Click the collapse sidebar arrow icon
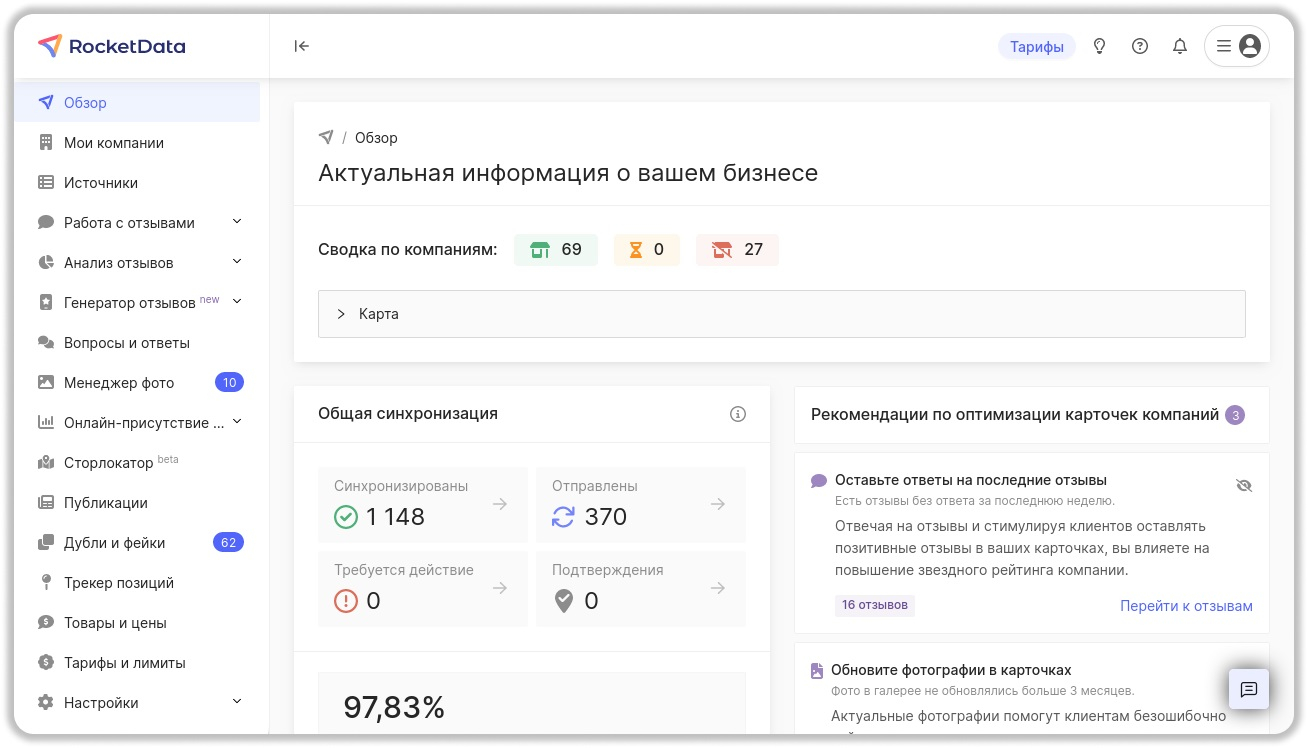 point(301,46)
